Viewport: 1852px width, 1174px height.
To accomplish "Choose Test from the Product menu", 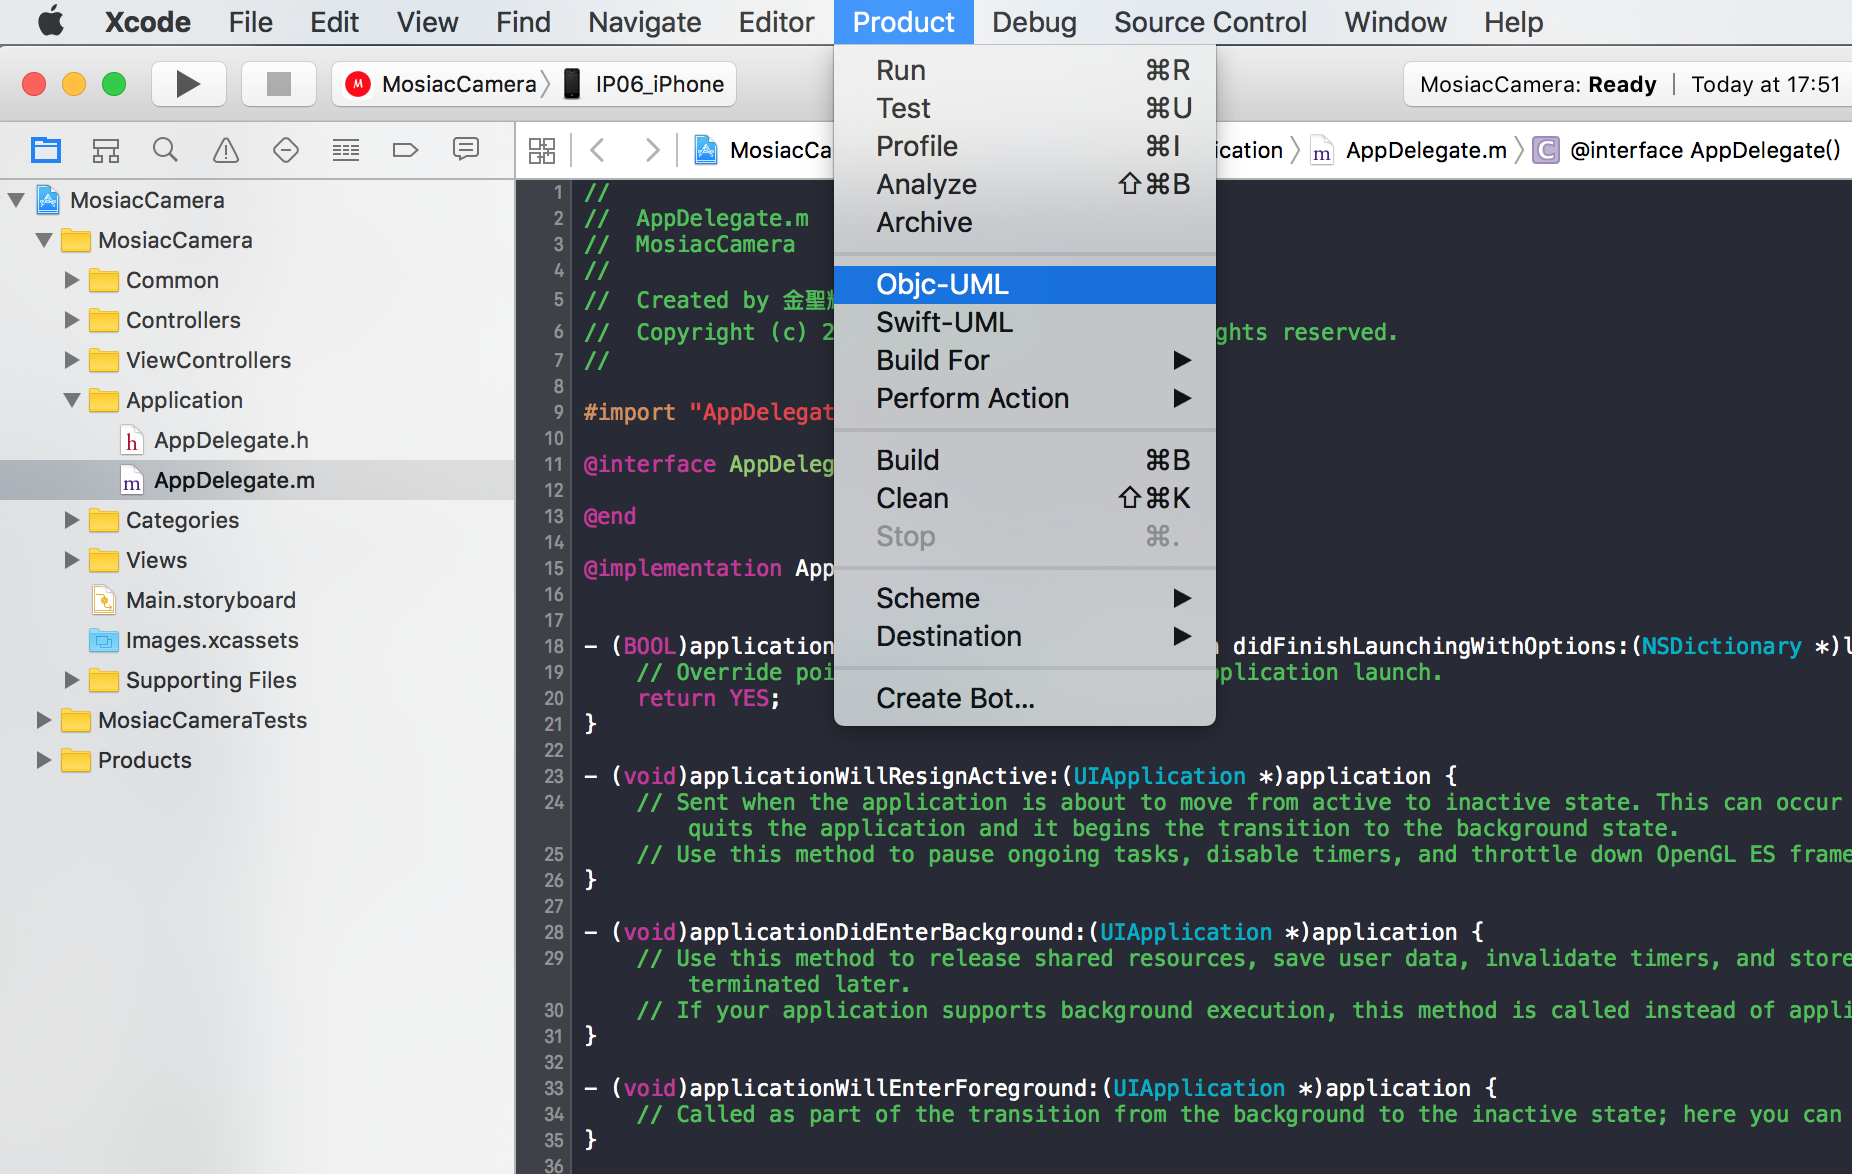I will click(x=1025, y=108).
